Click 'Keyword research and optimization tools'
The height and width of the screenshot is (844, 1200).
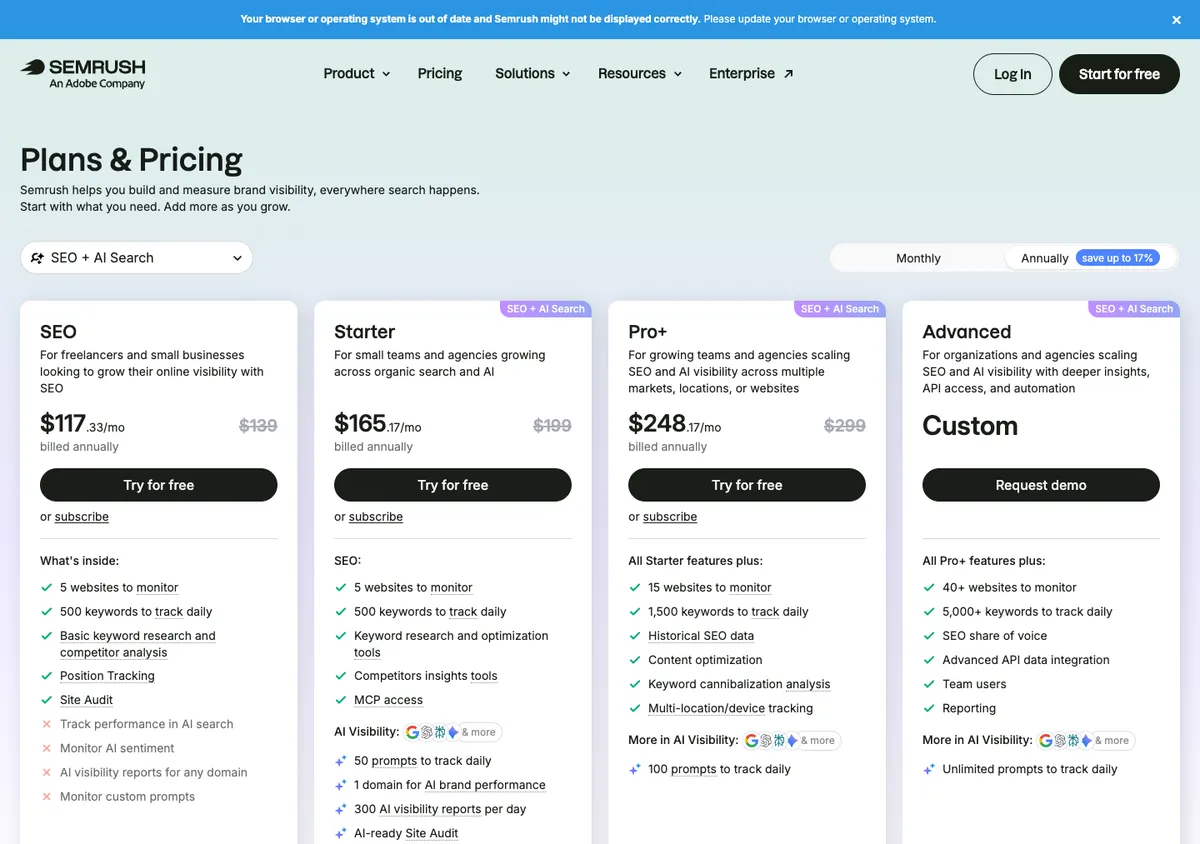point(451,644)
